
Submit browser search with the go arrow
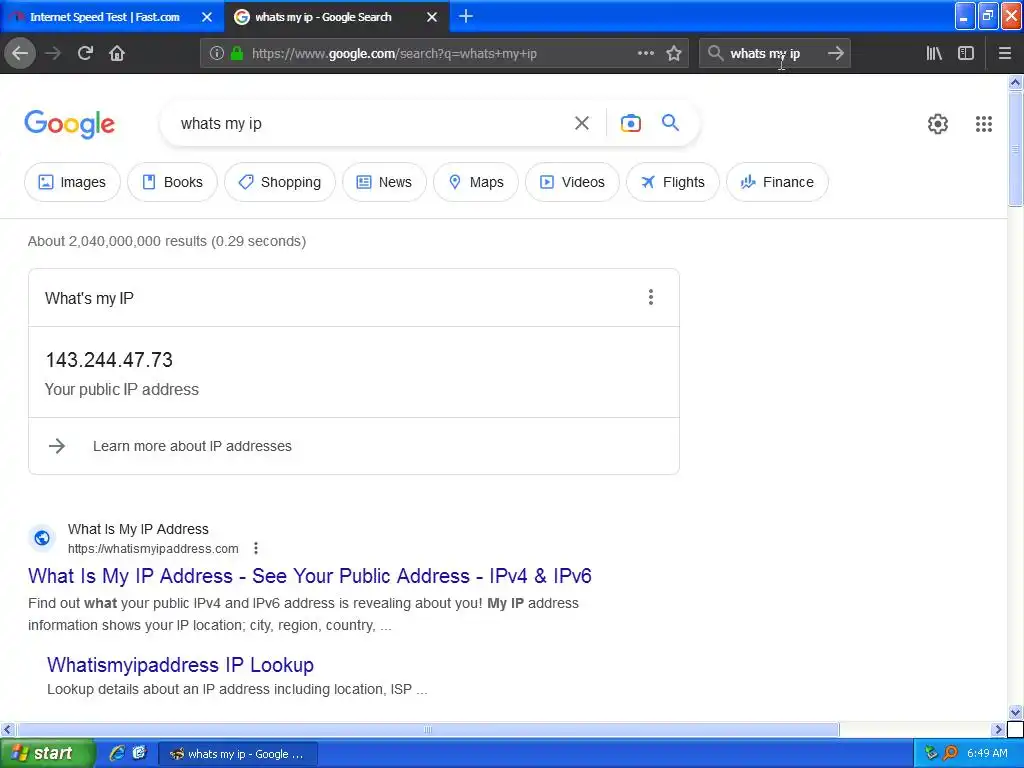coord(835,53)
